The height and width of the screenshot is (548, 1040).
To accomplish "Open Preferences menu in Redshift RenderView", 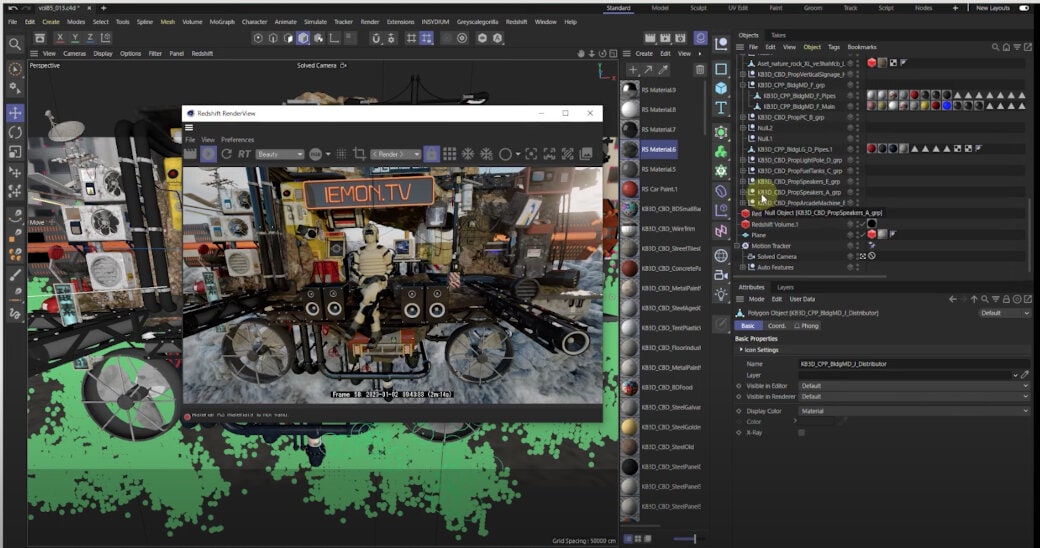I will (x=237, y=140).
